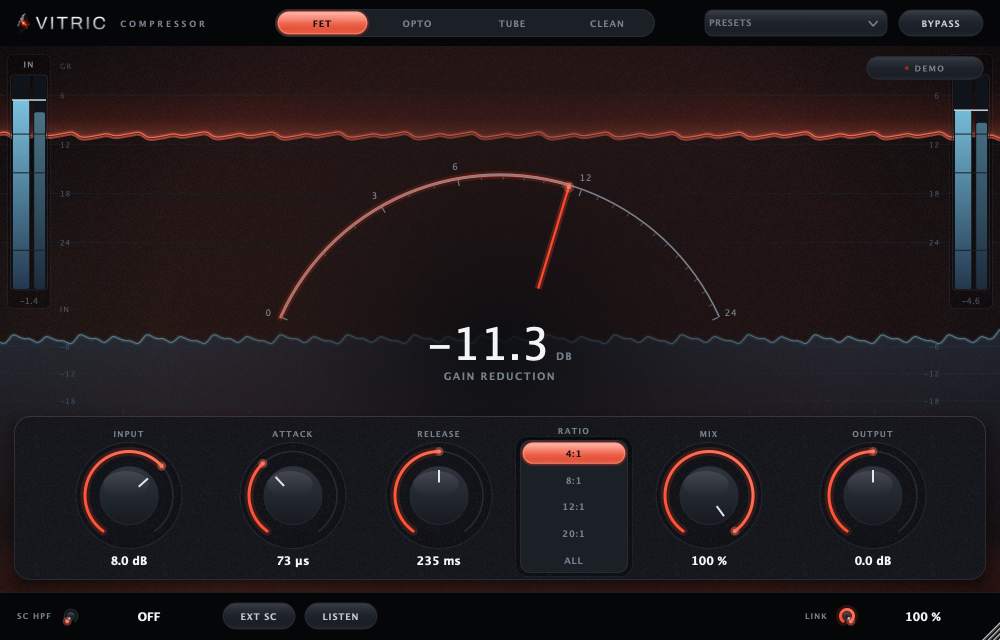Screen dimensions: 1000x640
Task: Click the Mix knob
Action: (709, 495)
